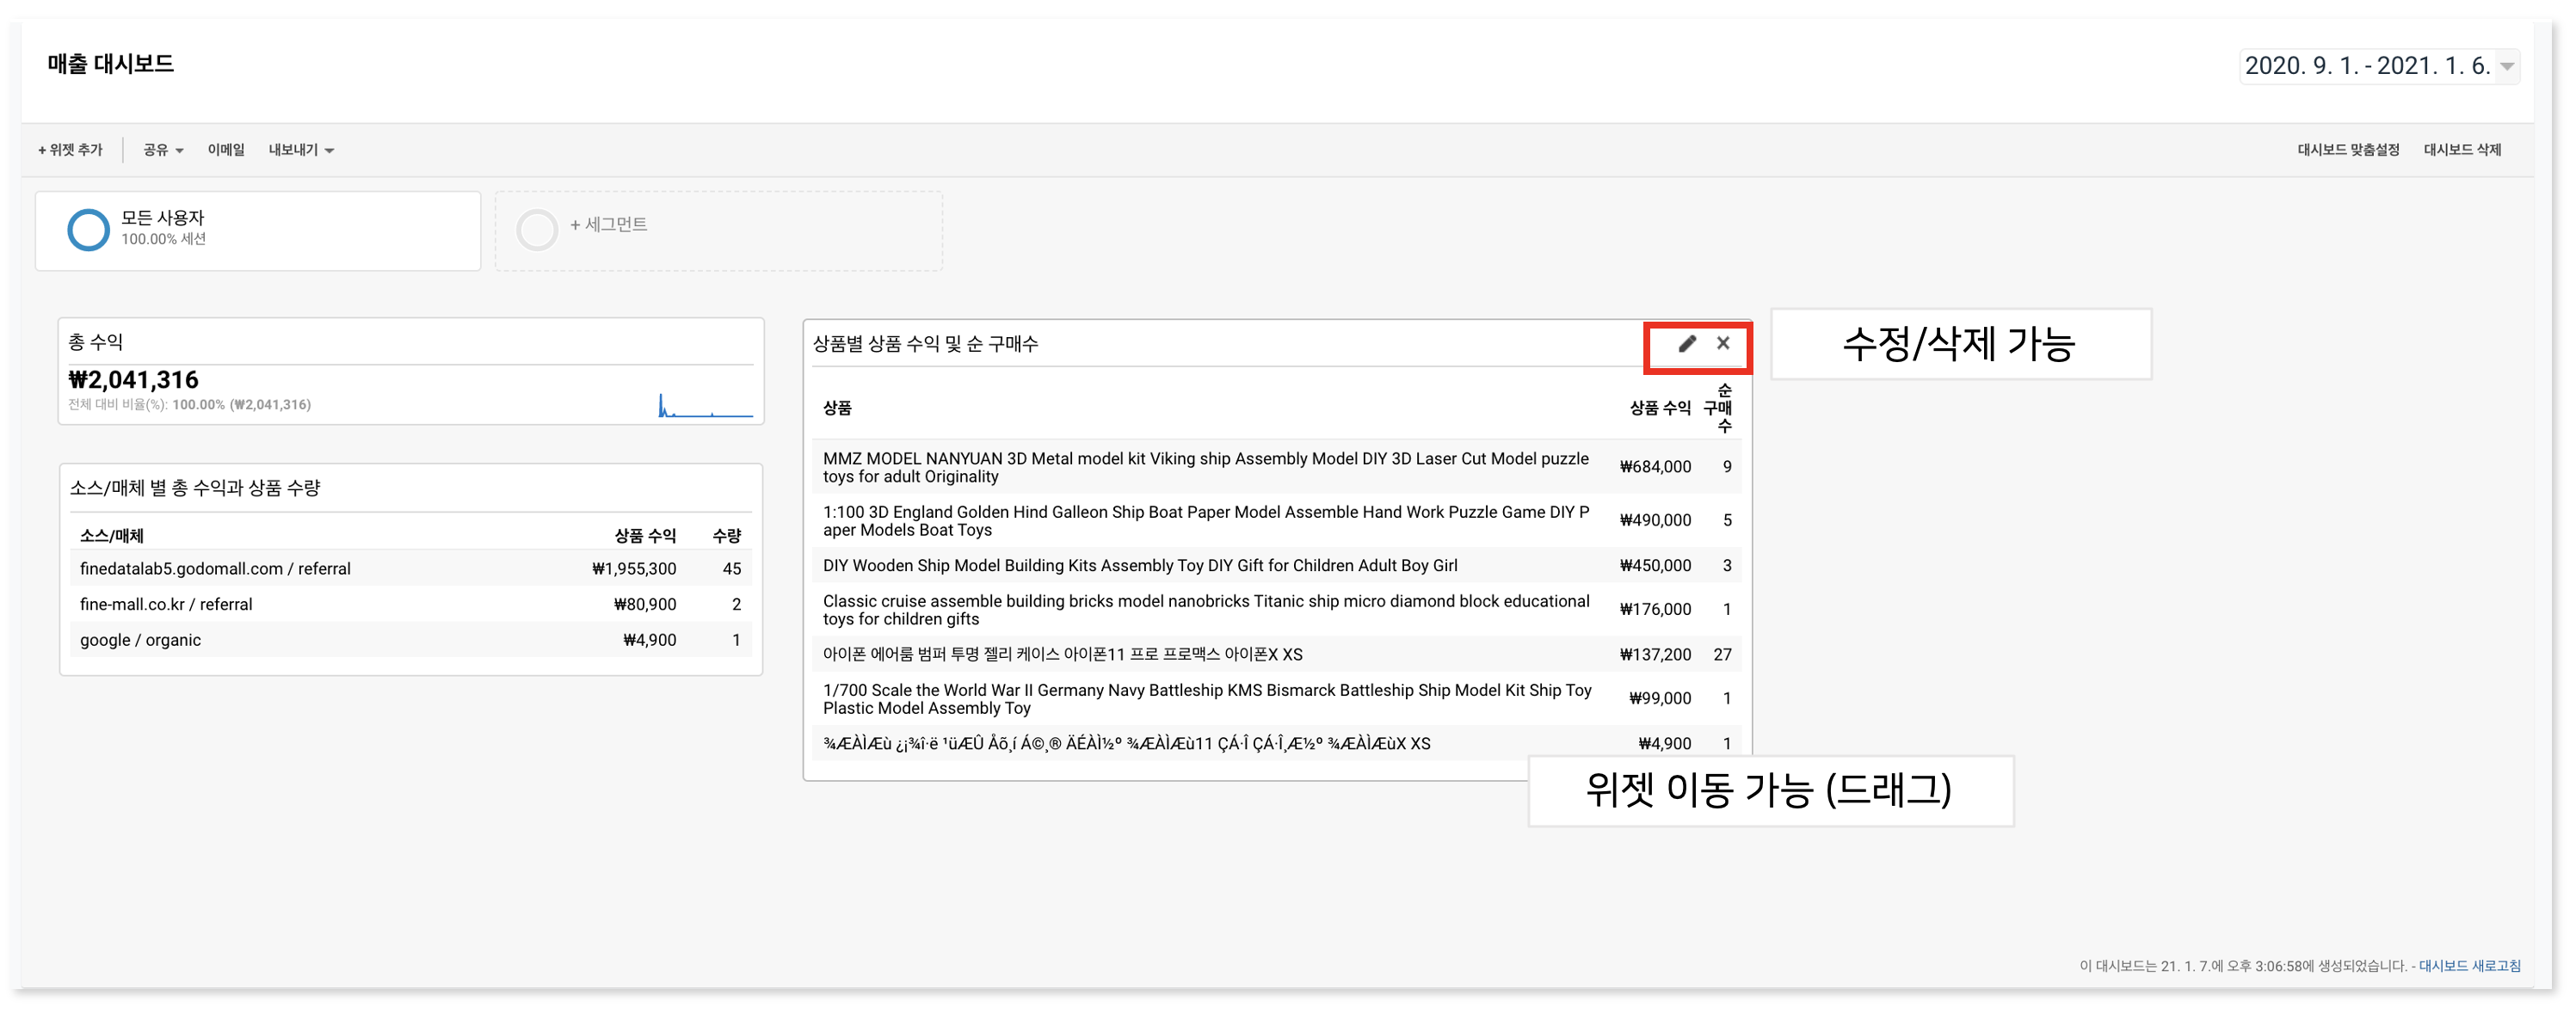Click the 소스/매체 column header
The height and width of the screenshot is (1020, 2576).
112,536
